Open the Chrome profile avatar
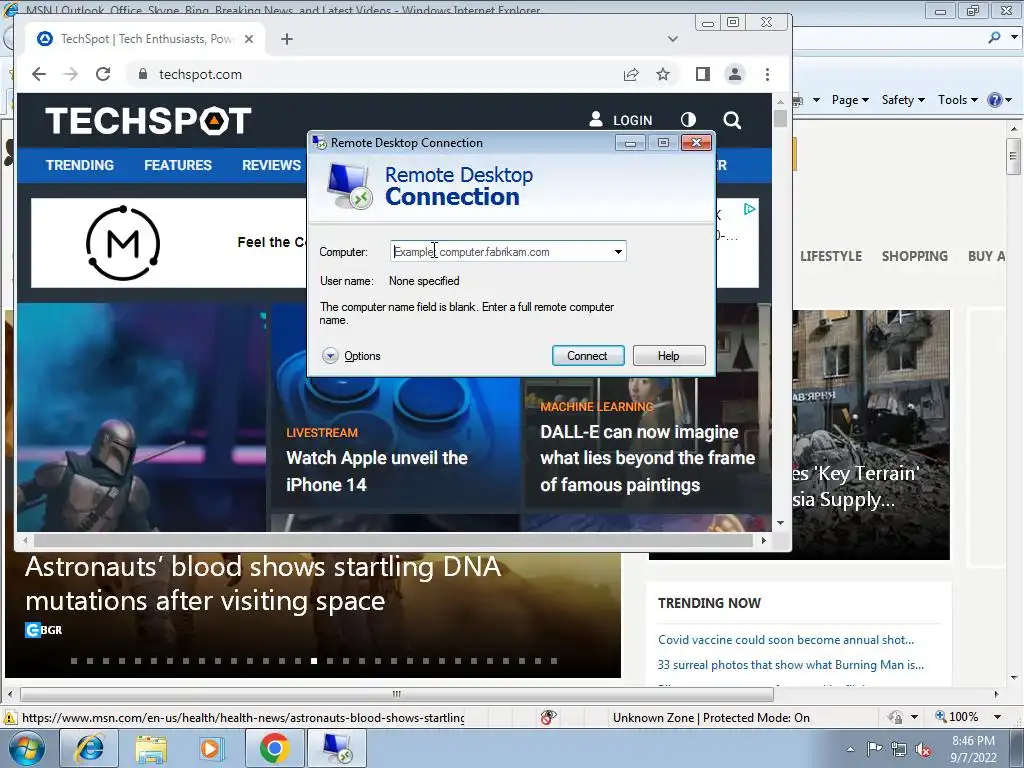The image size is (1024, 768). (x=735, y=74)
